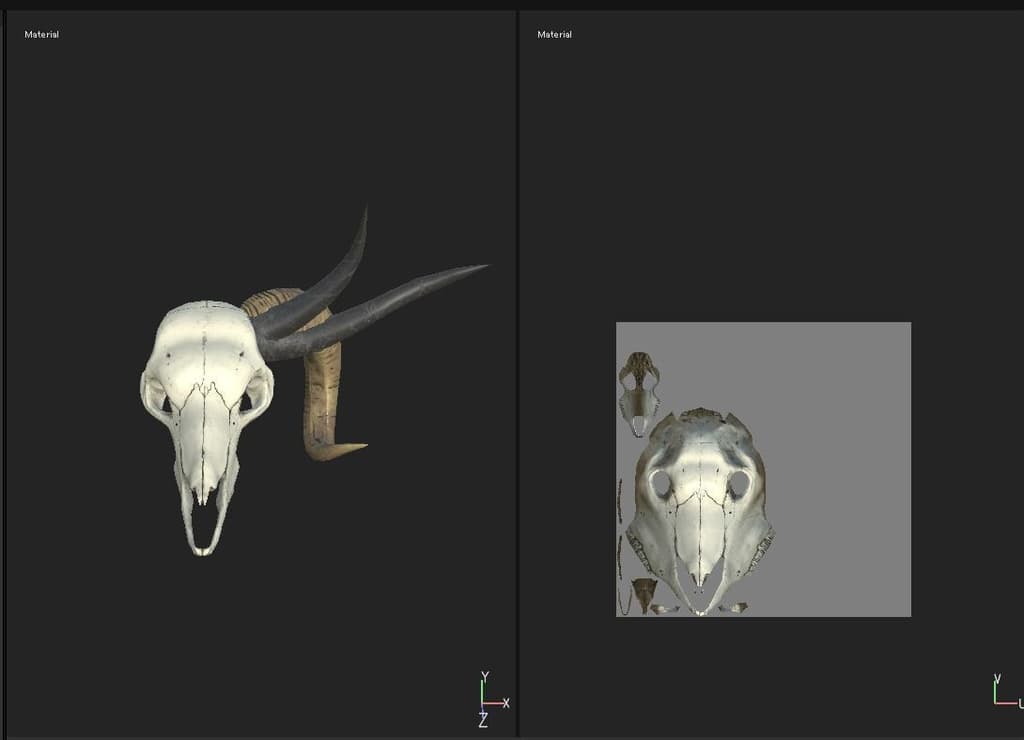Click the nose tip of the 3D skull

click(203, 548)
